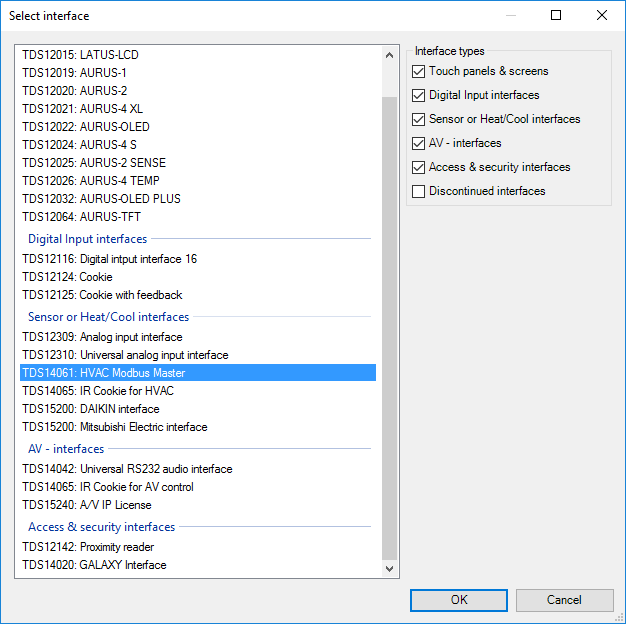Select TDS15240: A/V IP License
This screenshot has width=626, height=624.
pyautogui.click(x=87, y=505)
